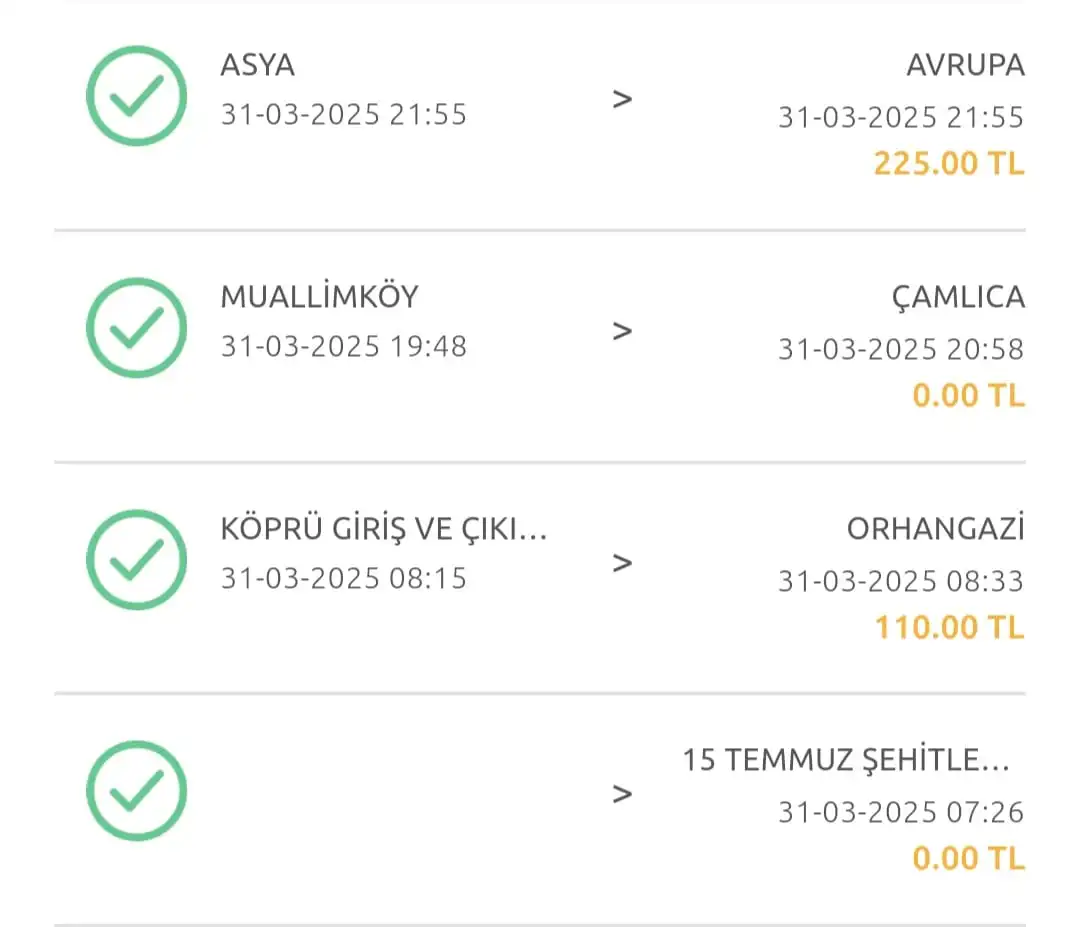Open the KÖPRÜ GİRİŞ VE ÇIKI… label

(384, 529)
